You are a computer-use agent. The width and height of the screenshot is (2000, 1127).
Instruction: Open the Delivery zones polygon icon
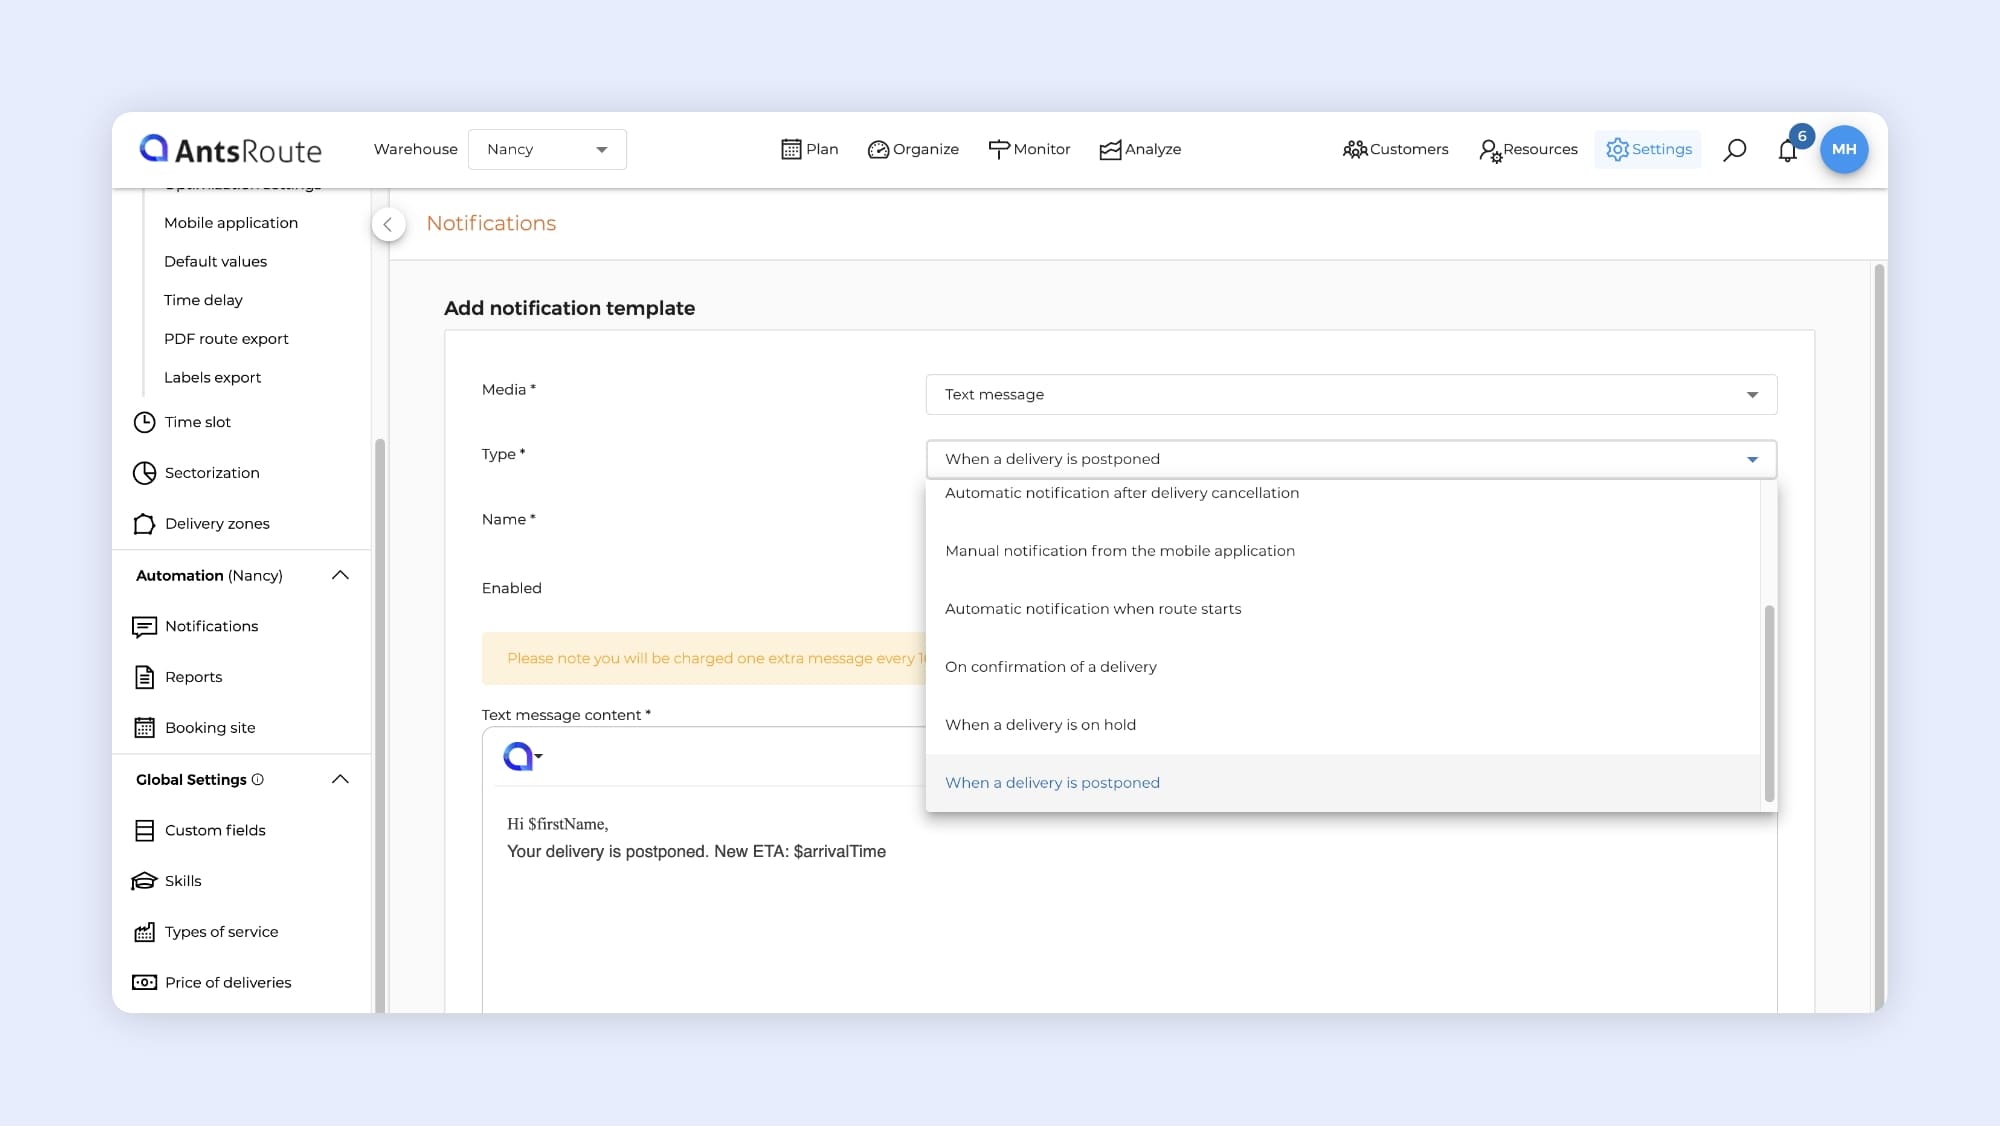145,524
